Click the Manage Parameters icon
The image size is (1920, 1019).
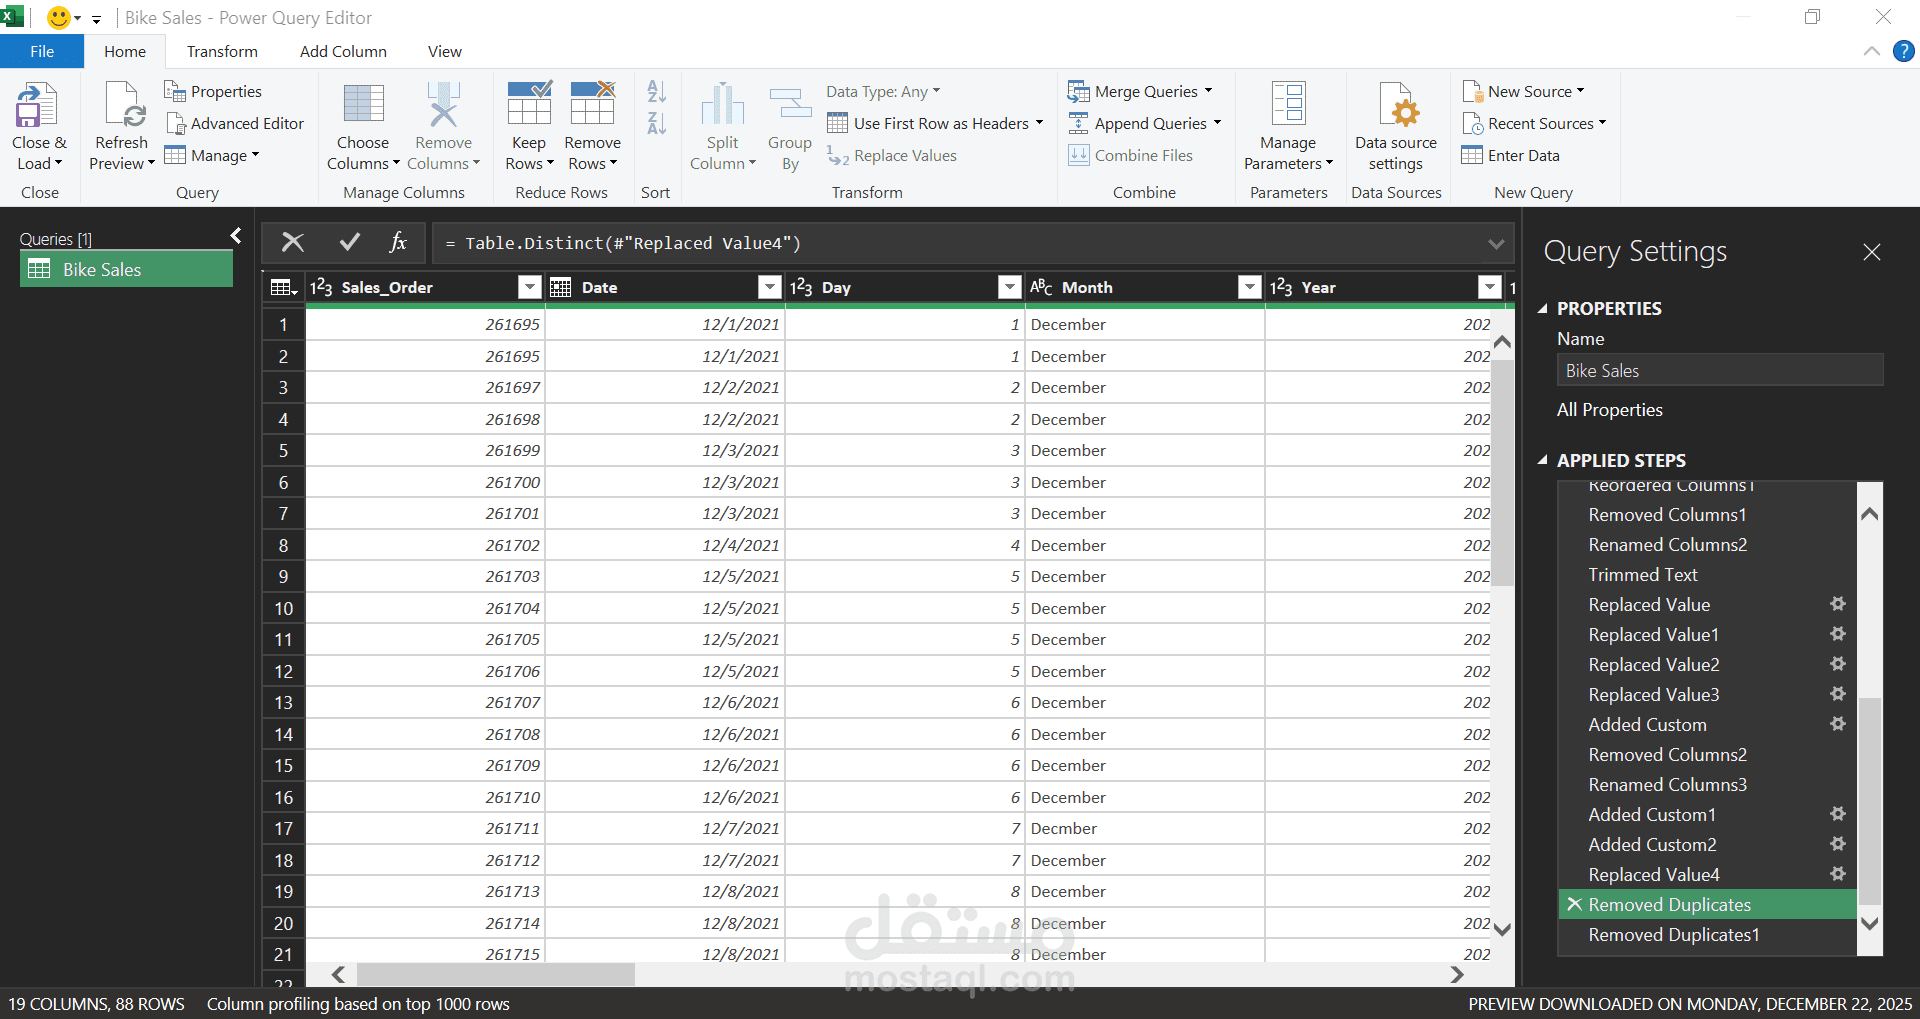click(1288, 105)
